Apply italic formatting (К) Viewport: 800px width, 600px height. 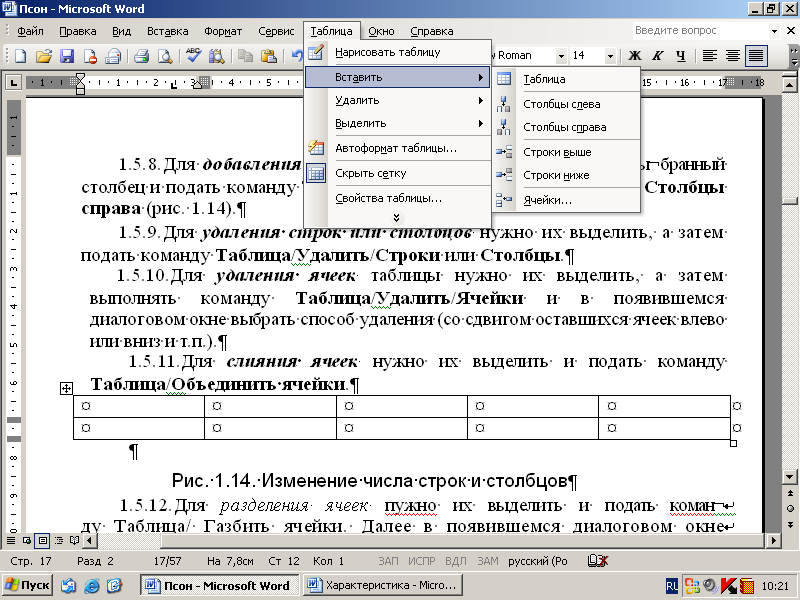click(x=658, y=56)
